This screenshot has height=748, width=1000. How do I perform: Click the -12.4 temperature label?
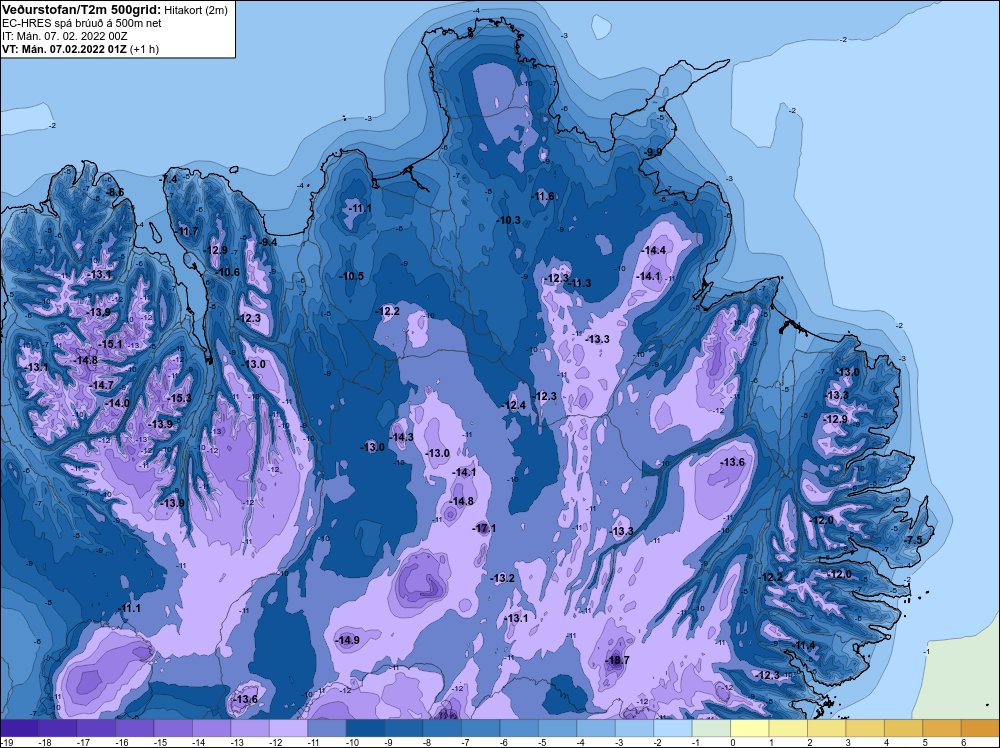tap(515, 405)
